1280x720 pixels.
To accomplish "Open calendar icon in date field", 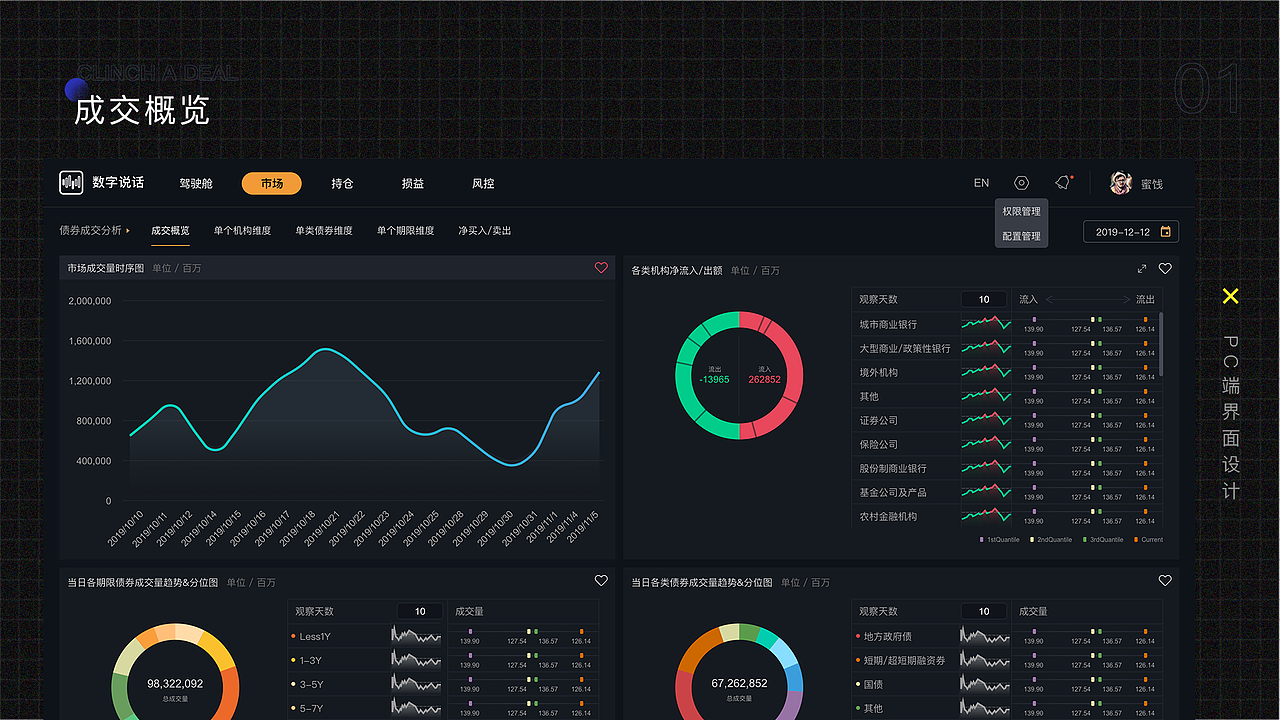I will click(x=1166, y=232).
